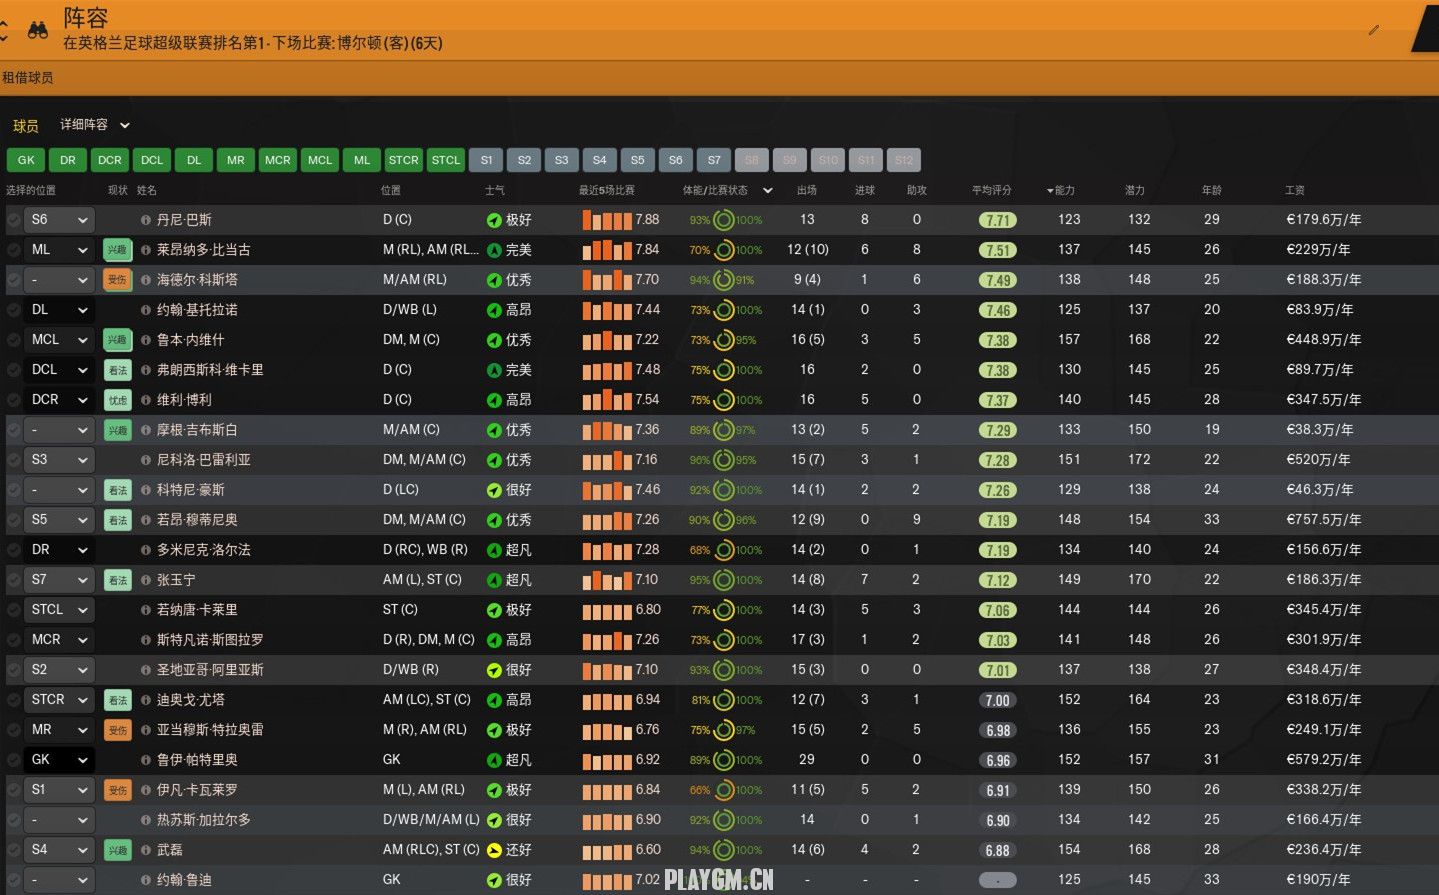
Task: Toggle selection checkmark for 丹尼·巴斯 row
Action: pos(14,220)
